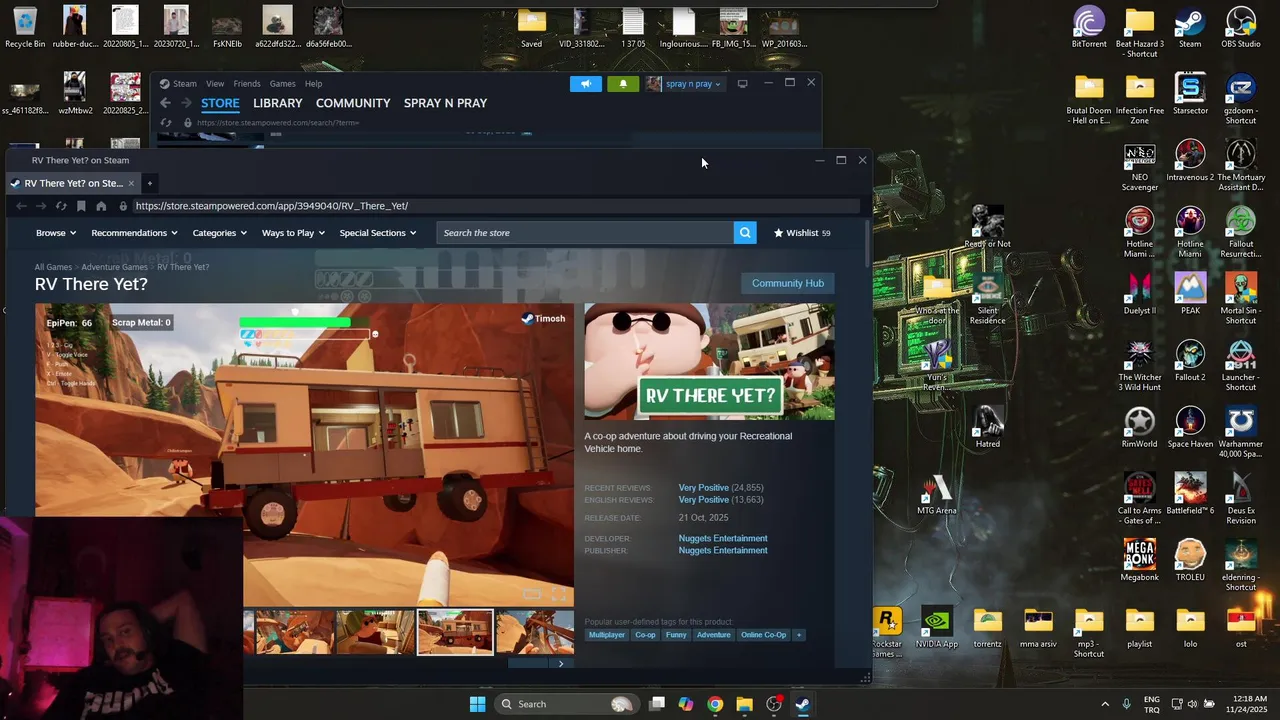Click the Copilot icon in the taskbar
Screen dimensions: 1280x720
click(686, 704)
